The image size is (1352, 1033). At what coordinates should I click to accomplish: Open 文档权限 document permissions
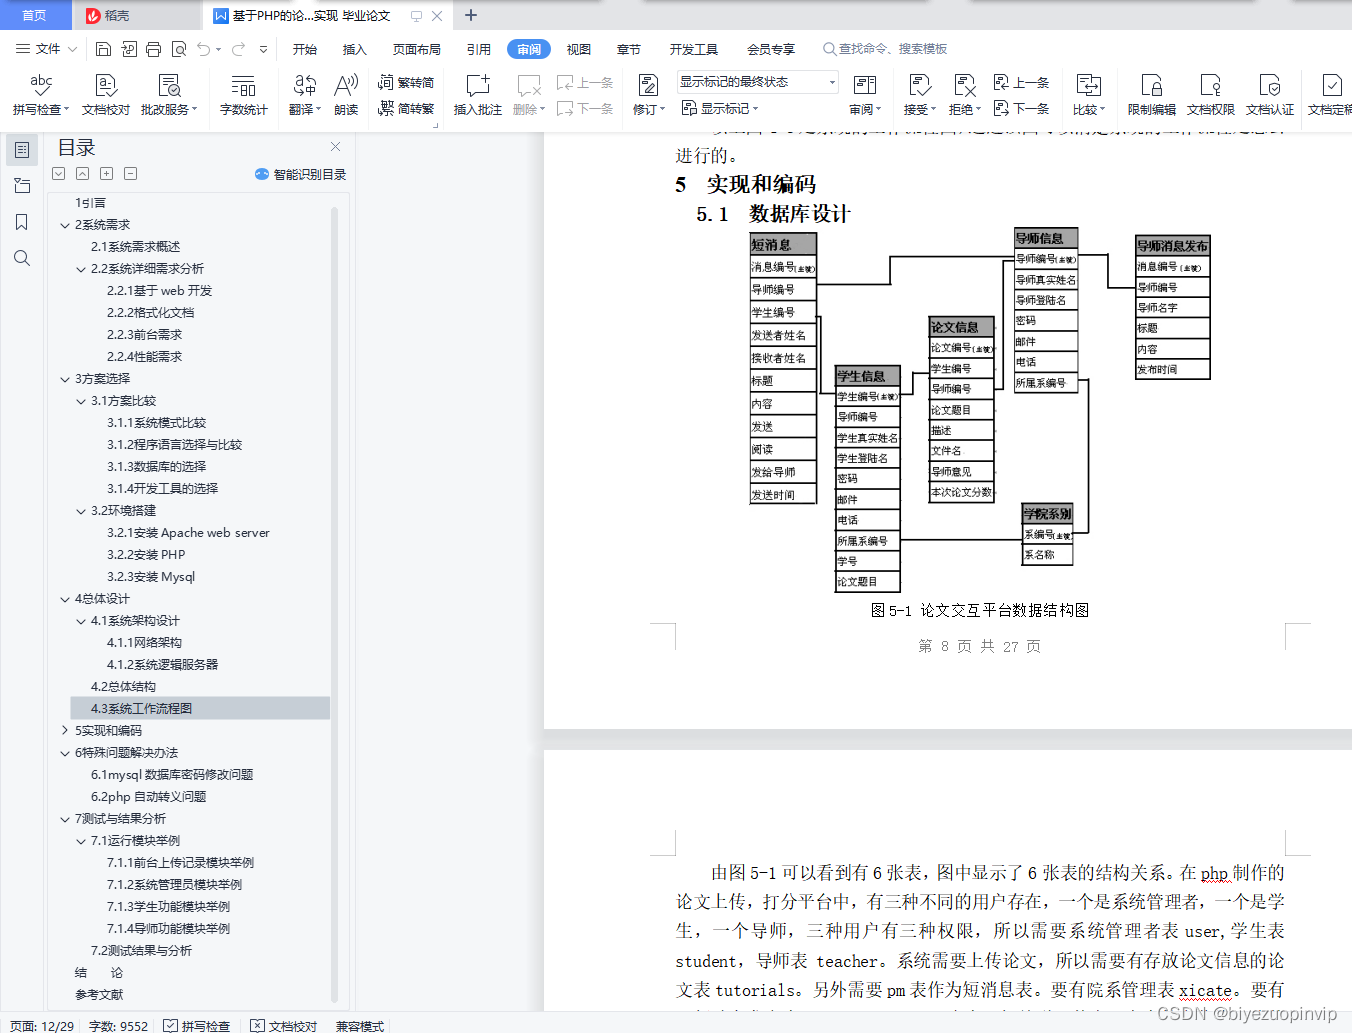point(1210,95)
